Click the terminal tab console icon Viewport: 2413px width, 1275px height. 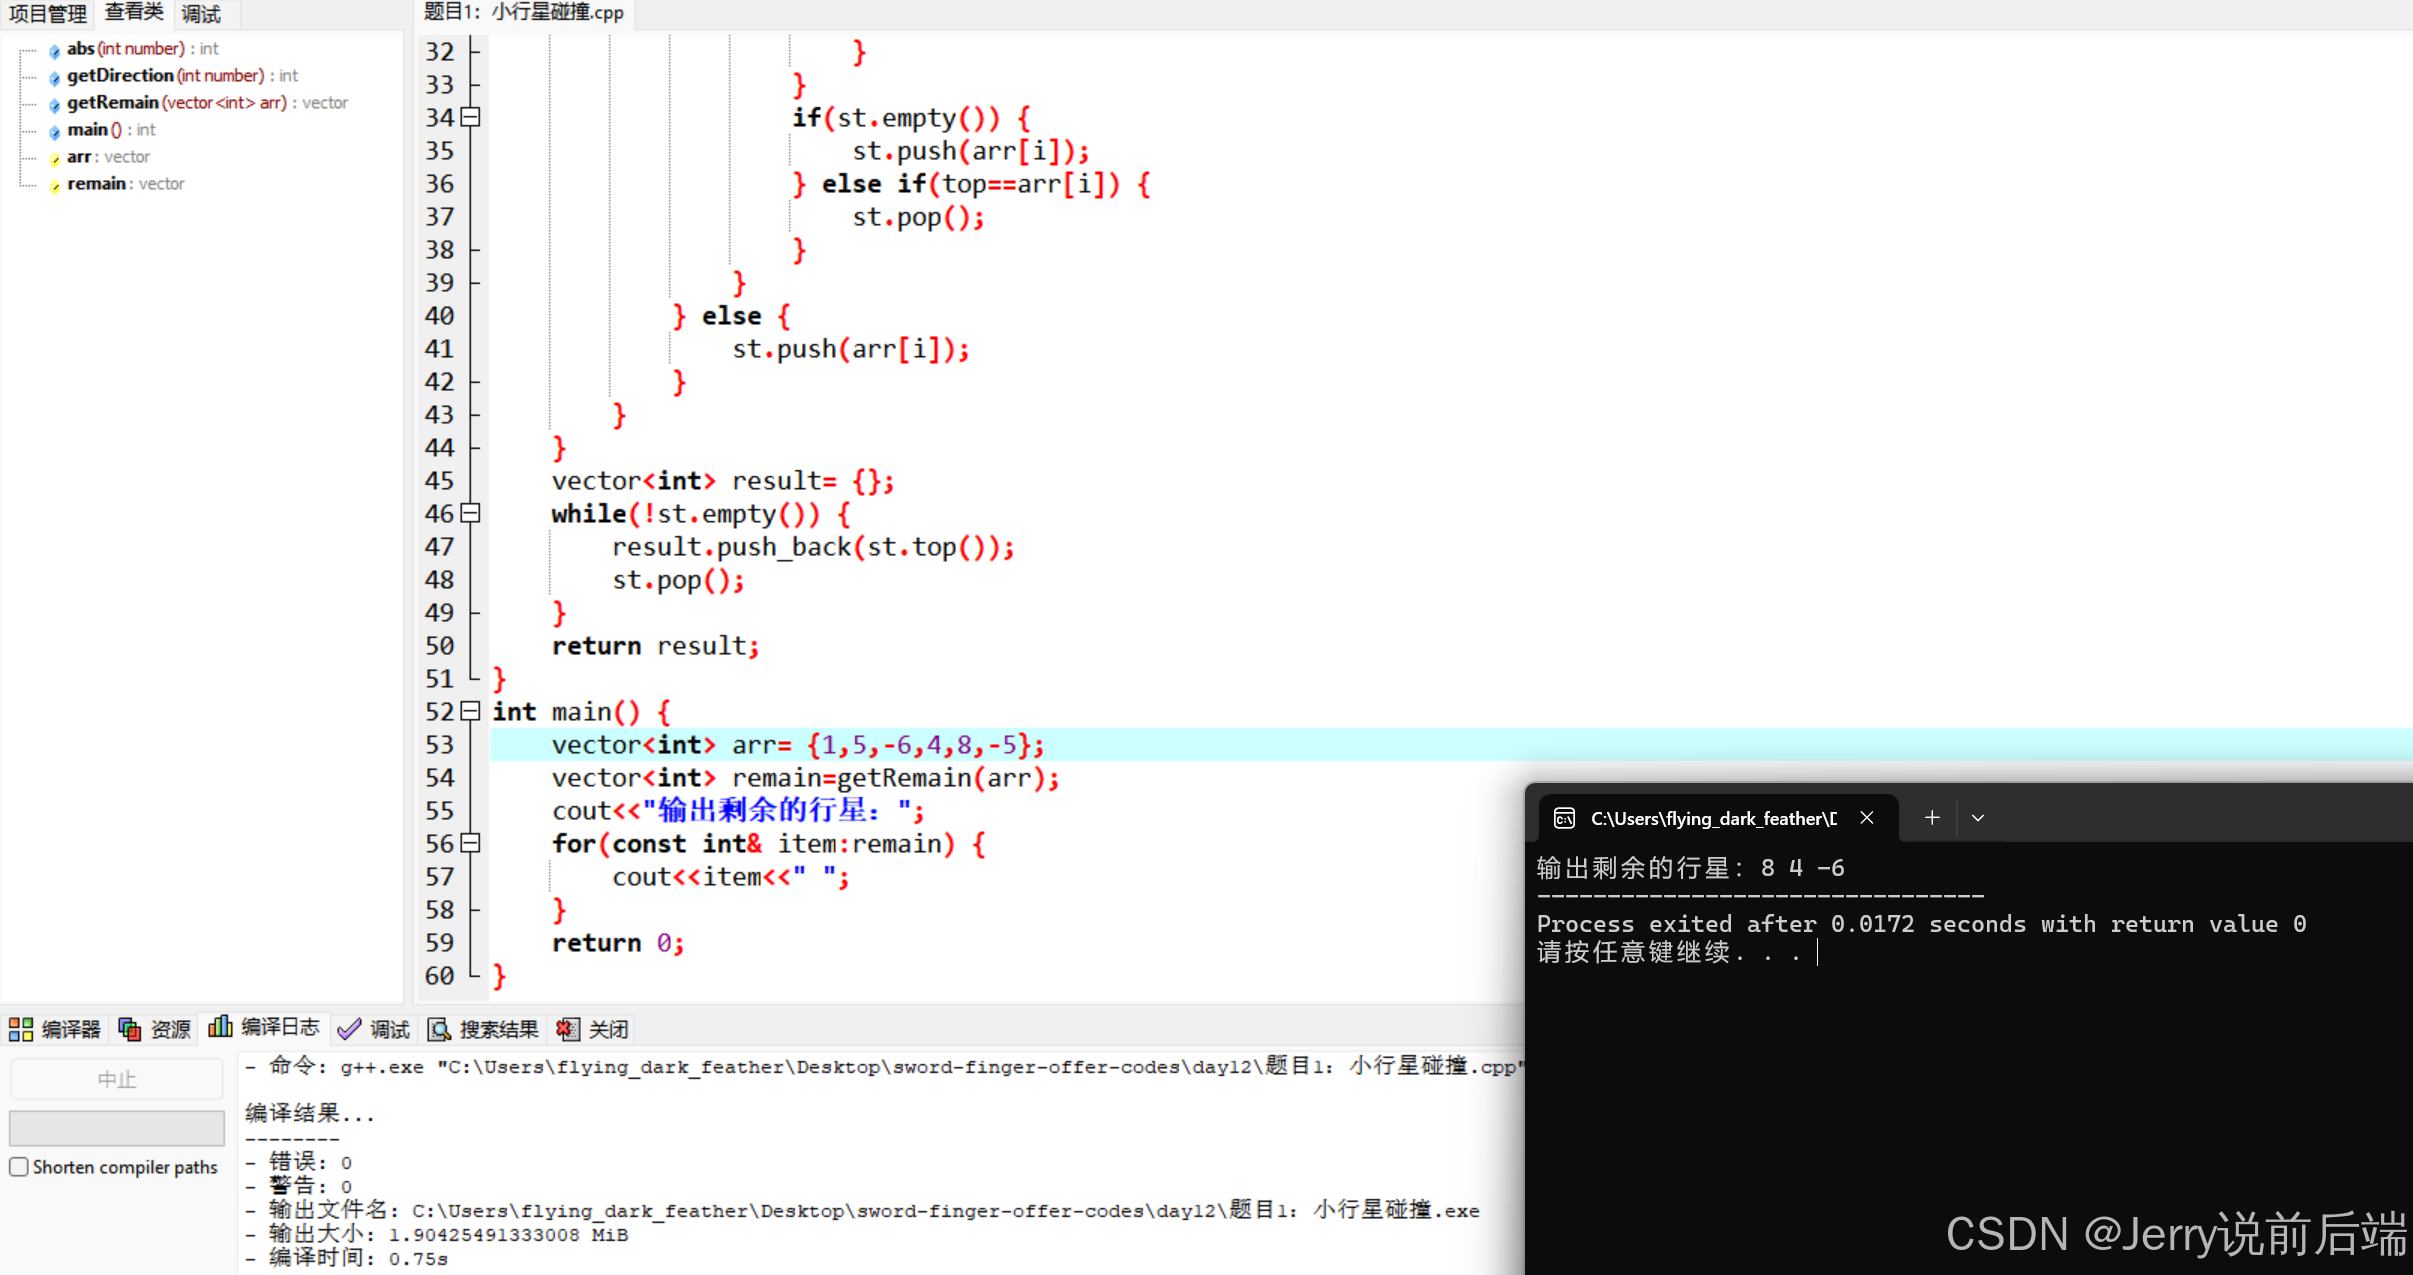coord(1564,819)
